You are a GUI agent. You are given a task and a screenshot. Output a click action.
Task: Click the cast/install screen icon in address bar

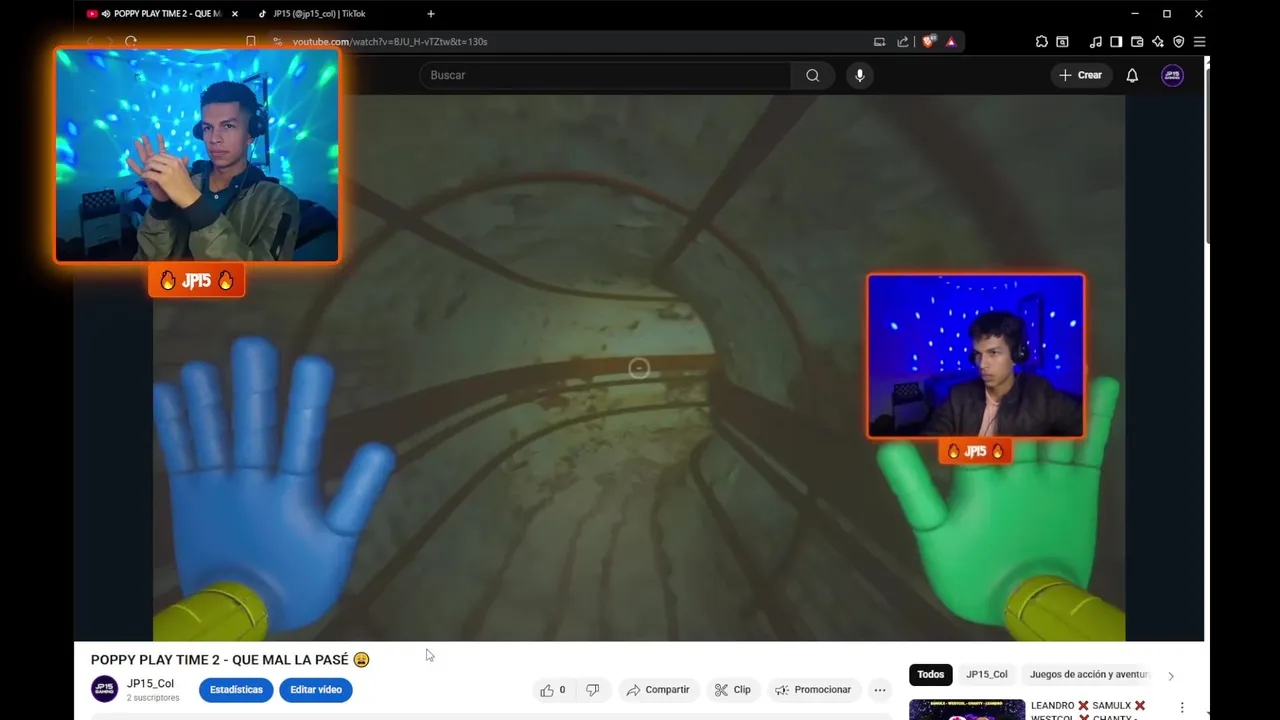coord(879,42)
